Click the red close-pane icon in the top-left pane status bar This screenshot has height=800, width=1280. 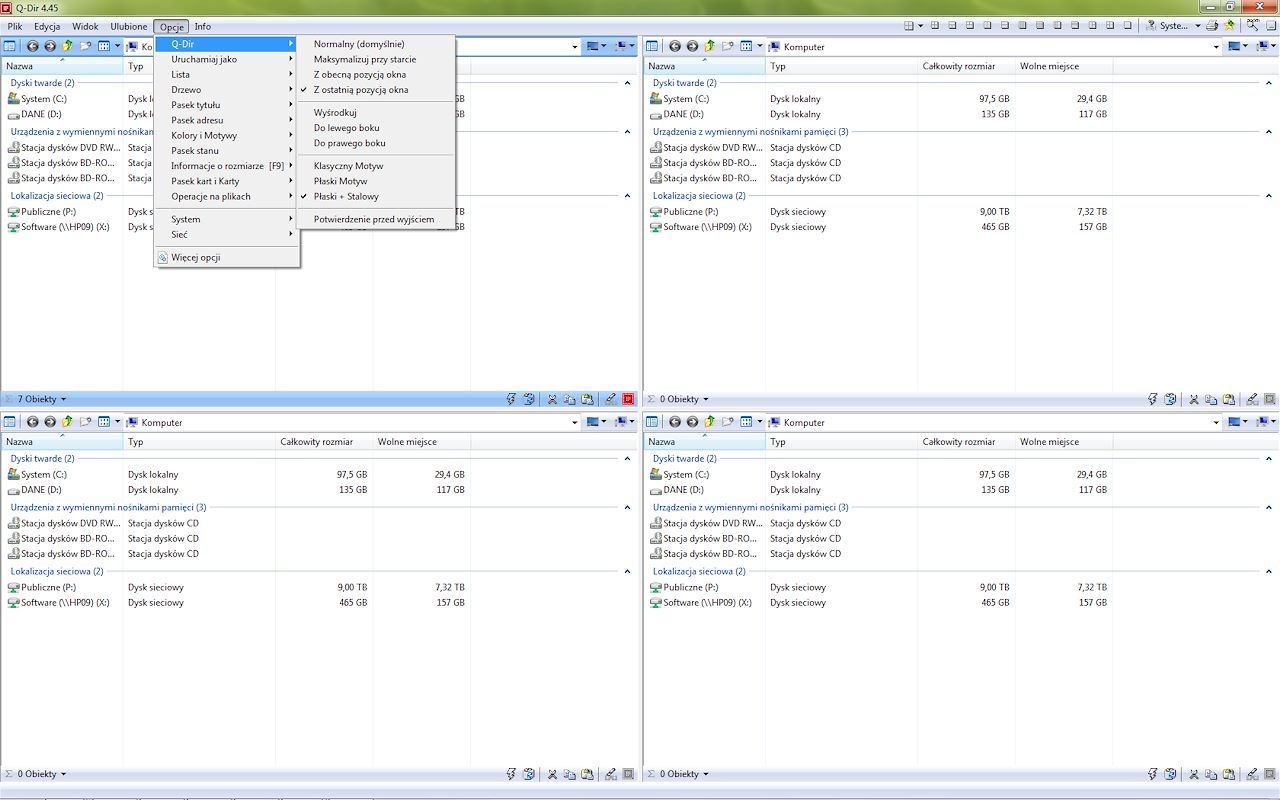click(x=628, y=399)
